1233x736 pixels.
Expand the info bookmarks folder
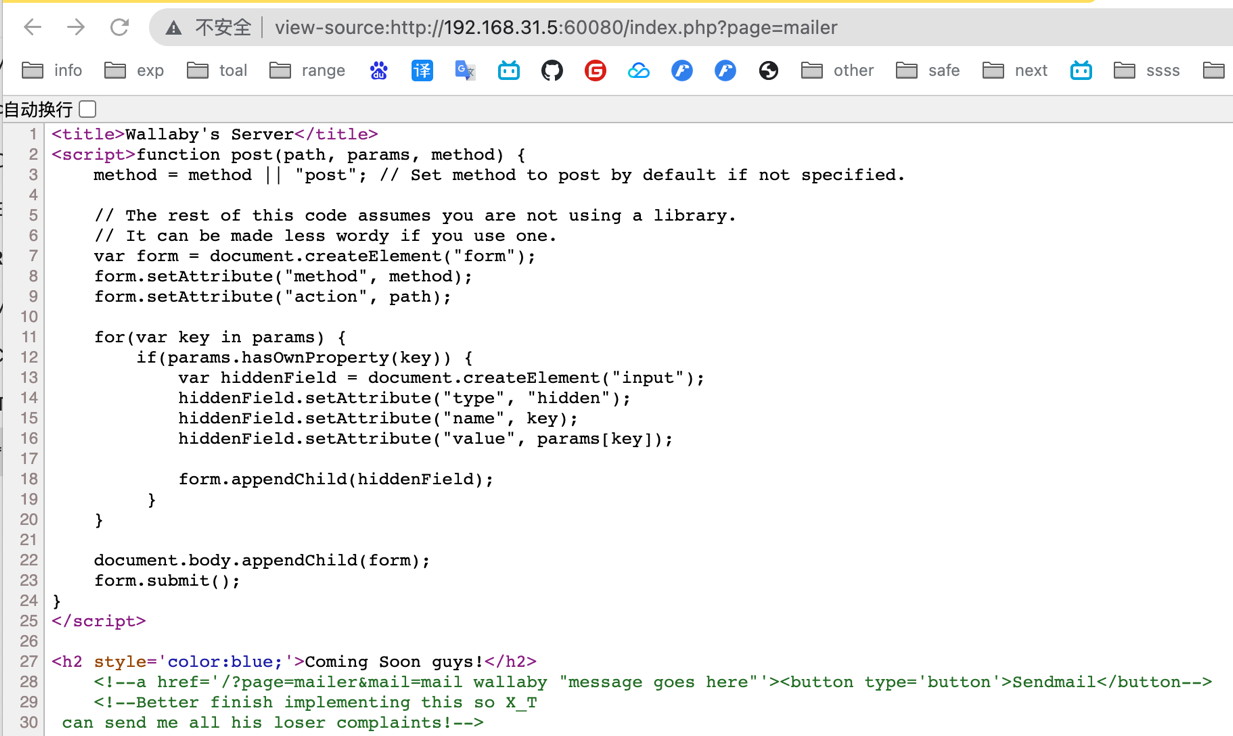coord(53,70)
